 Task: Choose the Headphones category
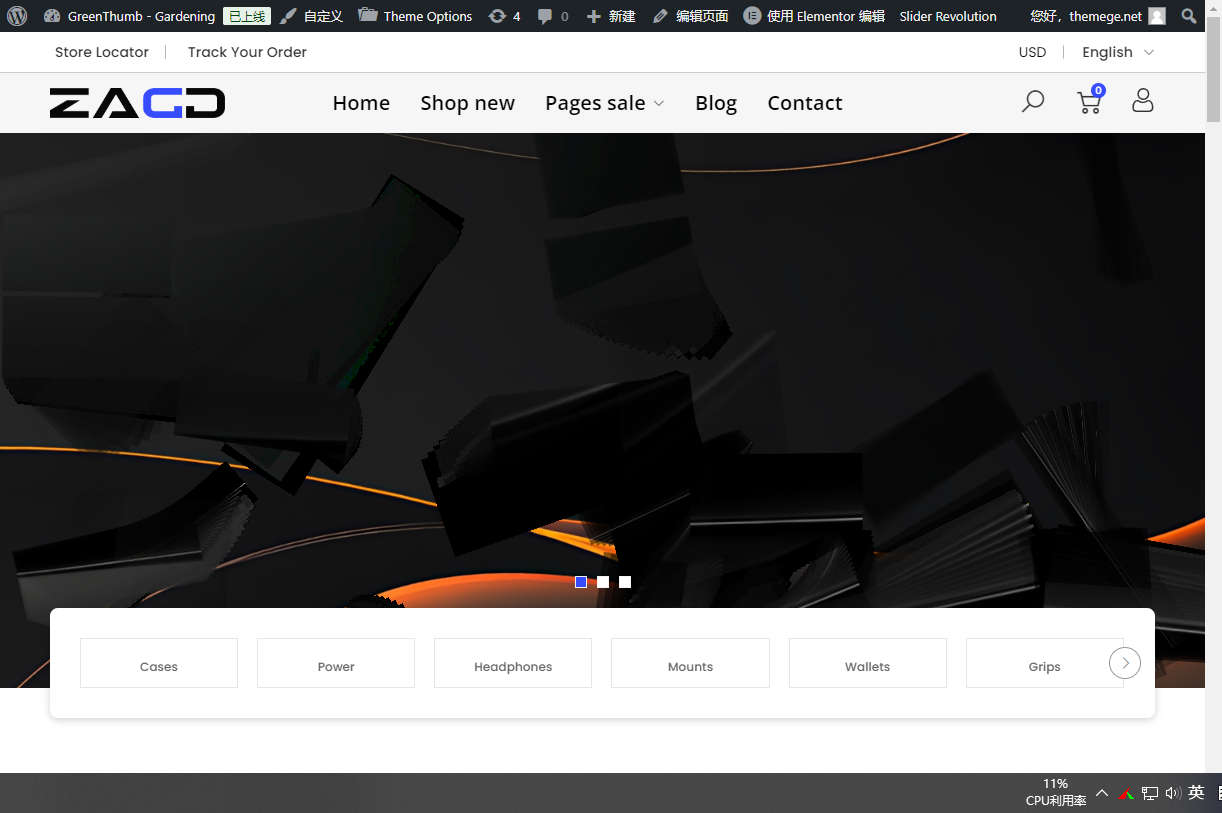513,663
